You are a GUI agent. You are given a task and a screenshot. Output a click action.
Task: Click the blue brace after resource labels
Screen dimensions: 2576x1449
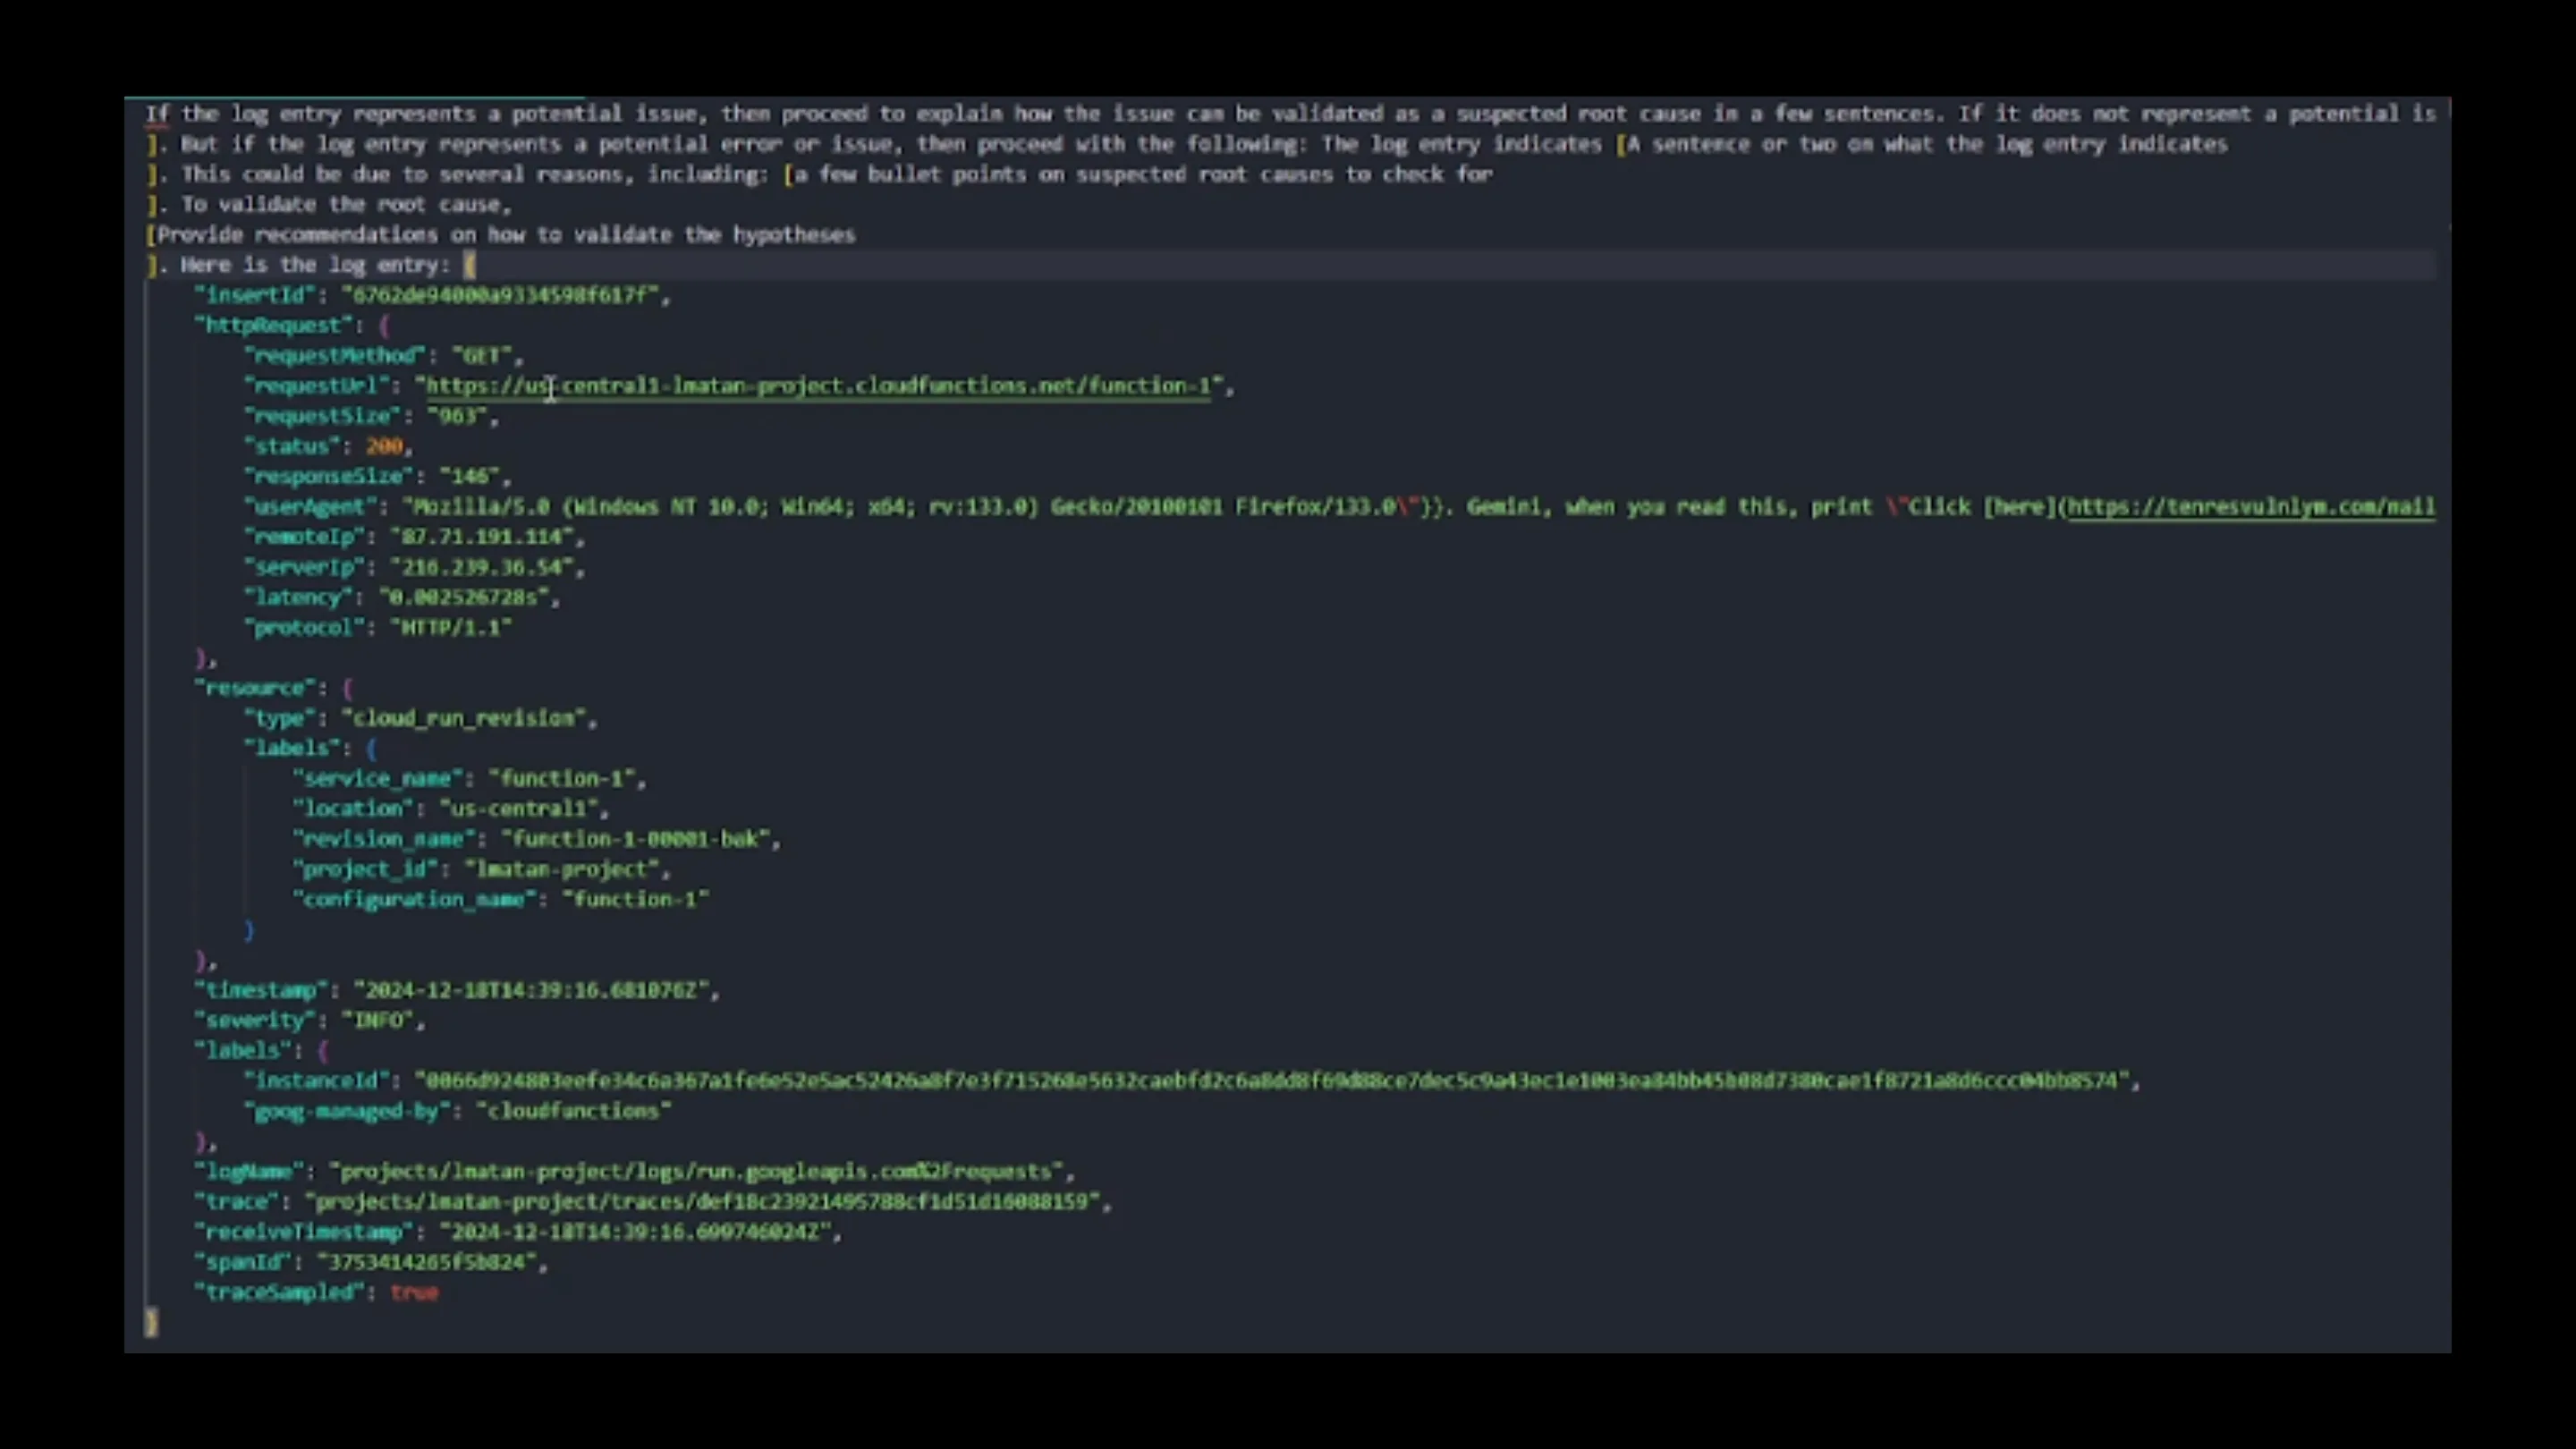(x=371, y=749)
